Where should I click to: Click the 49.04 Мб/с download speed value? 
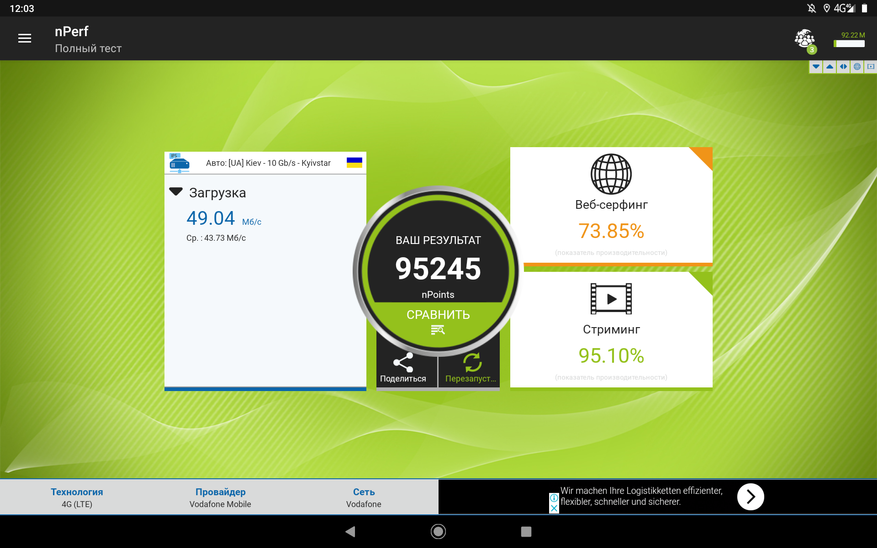(224, 218)
